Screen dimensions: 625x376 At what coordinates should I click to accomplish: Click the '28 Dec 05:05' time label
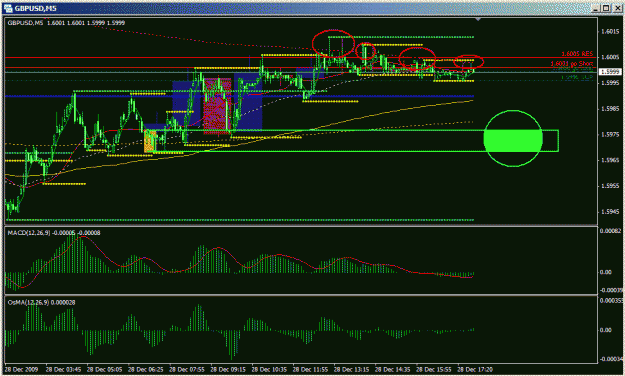coord(104,369)
